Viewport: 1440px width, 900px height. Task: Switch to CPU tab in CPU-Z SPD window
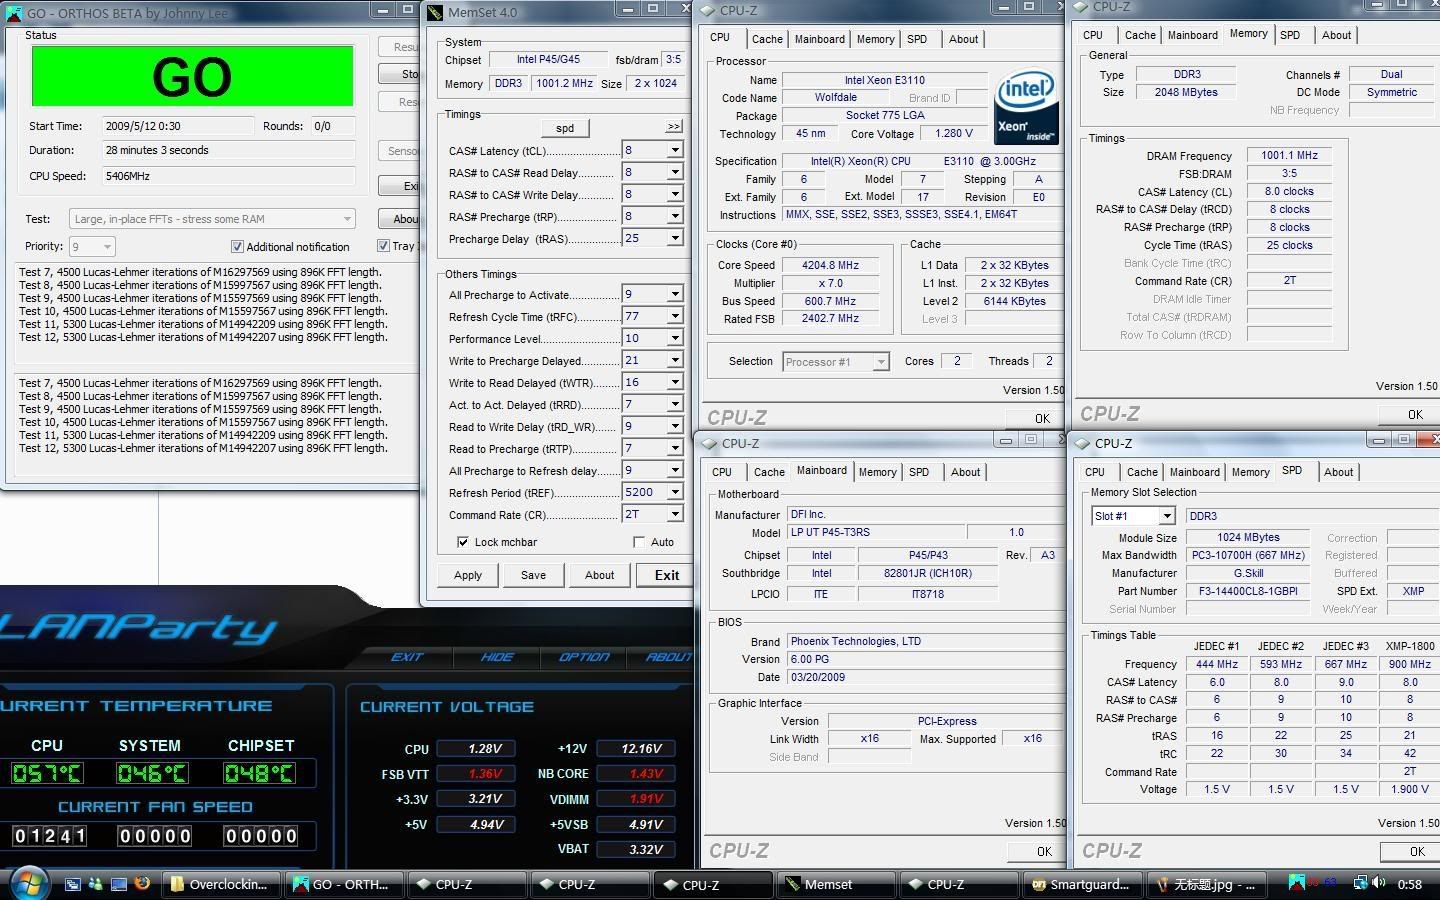pos(1095,472)
